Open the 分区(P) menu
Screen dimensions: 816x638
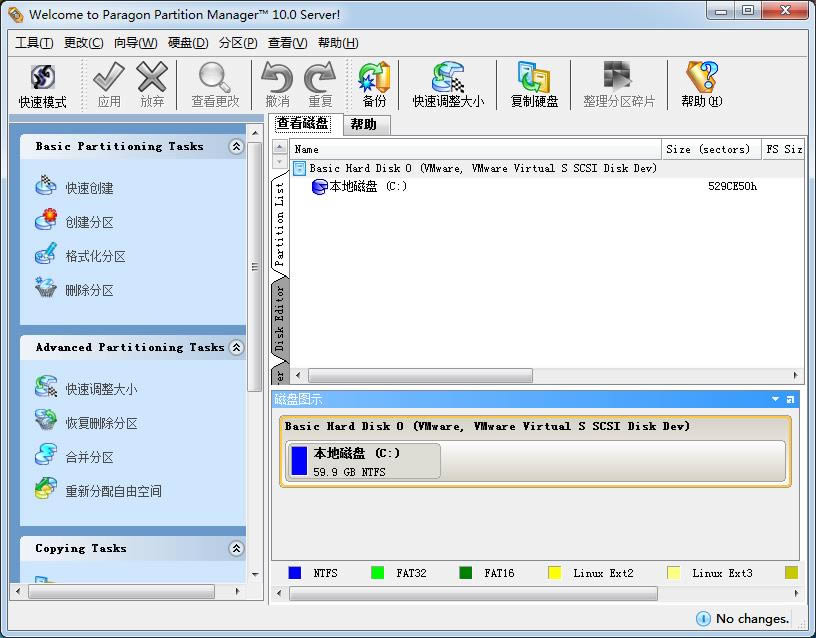click(238, 43)
